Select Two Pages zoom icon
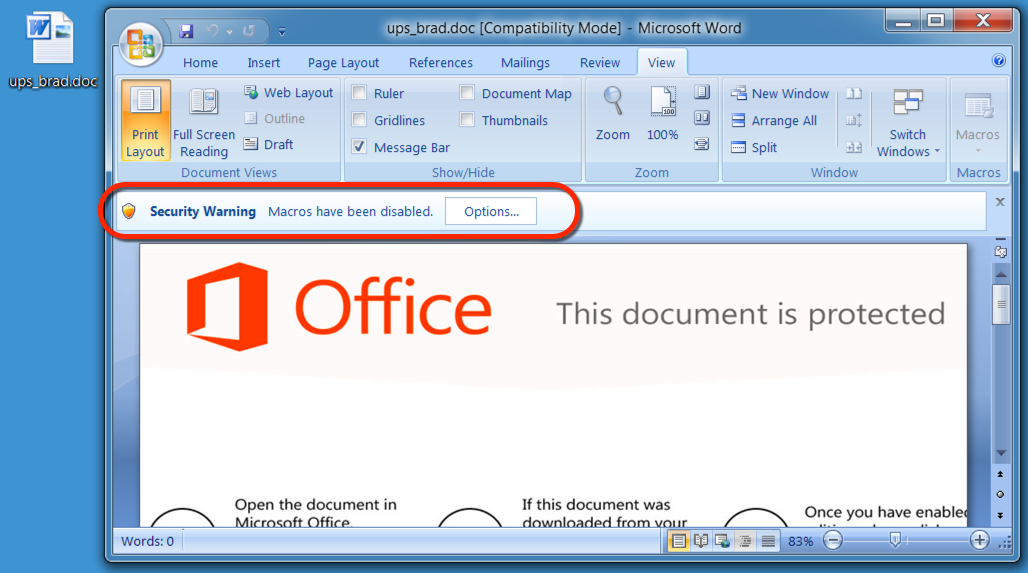The image size is (1028, 573). point(702,118)
